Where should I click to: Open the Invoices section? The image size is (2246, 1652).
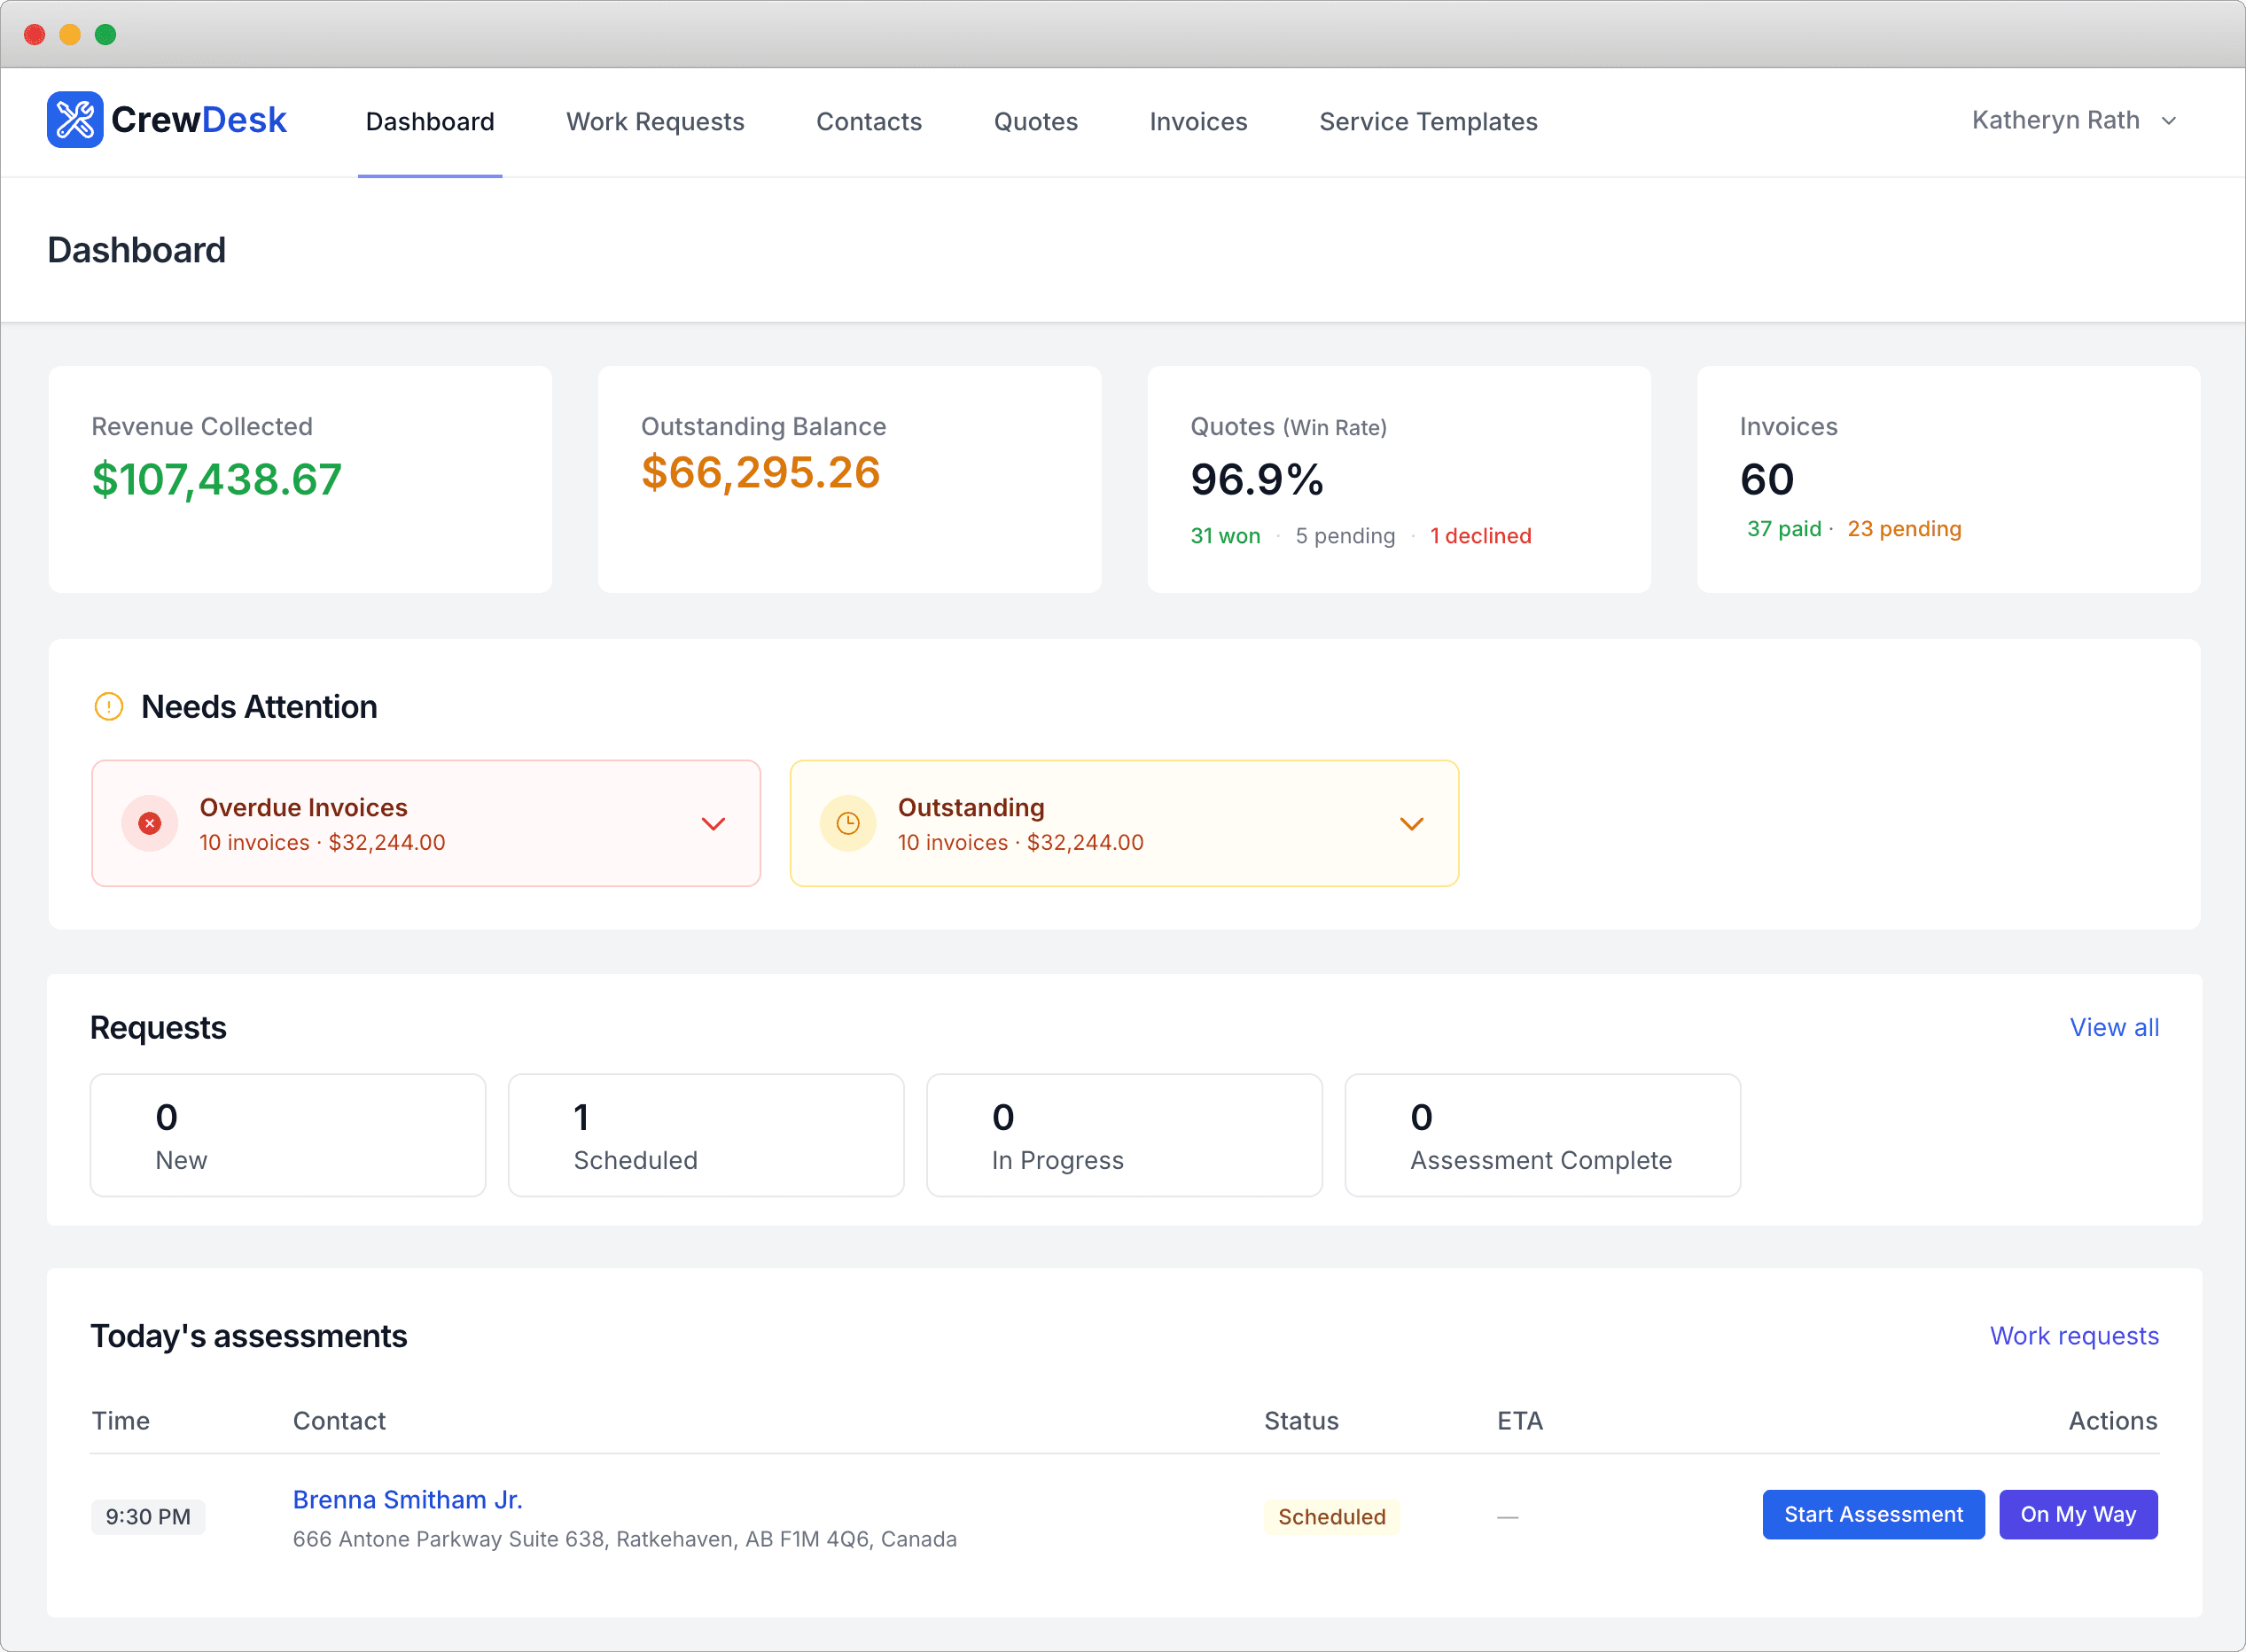coord(1198,121)
